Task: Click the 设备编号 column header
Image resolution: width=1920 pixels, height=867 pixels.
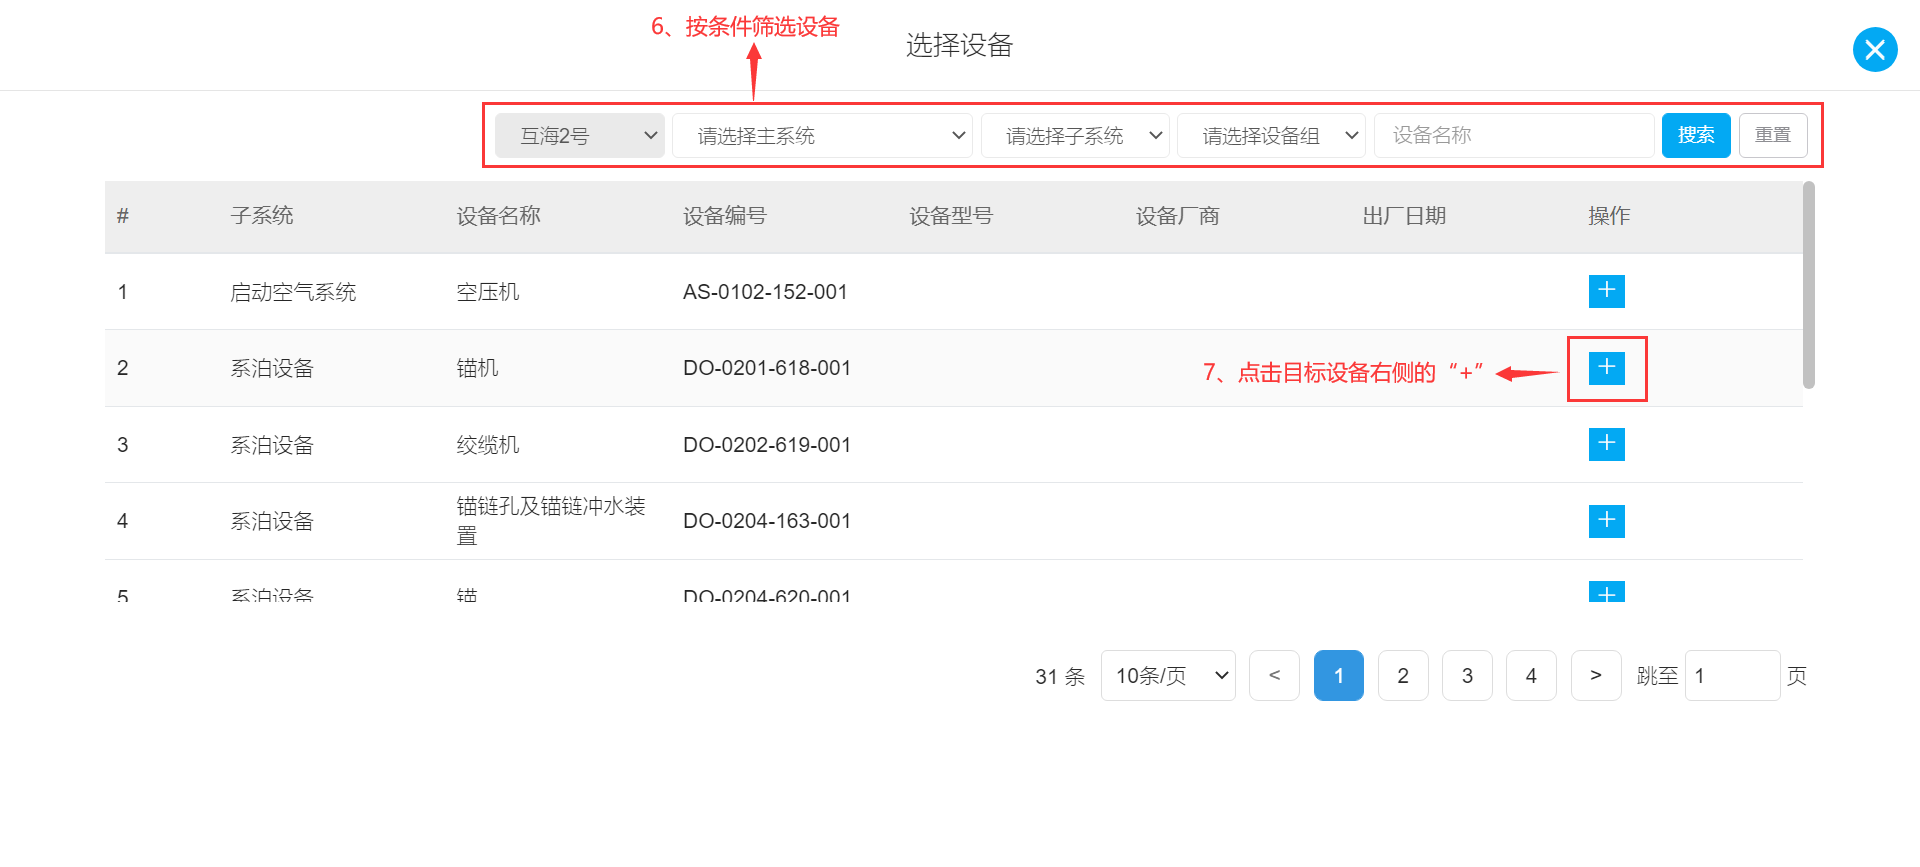Action: 725,216
